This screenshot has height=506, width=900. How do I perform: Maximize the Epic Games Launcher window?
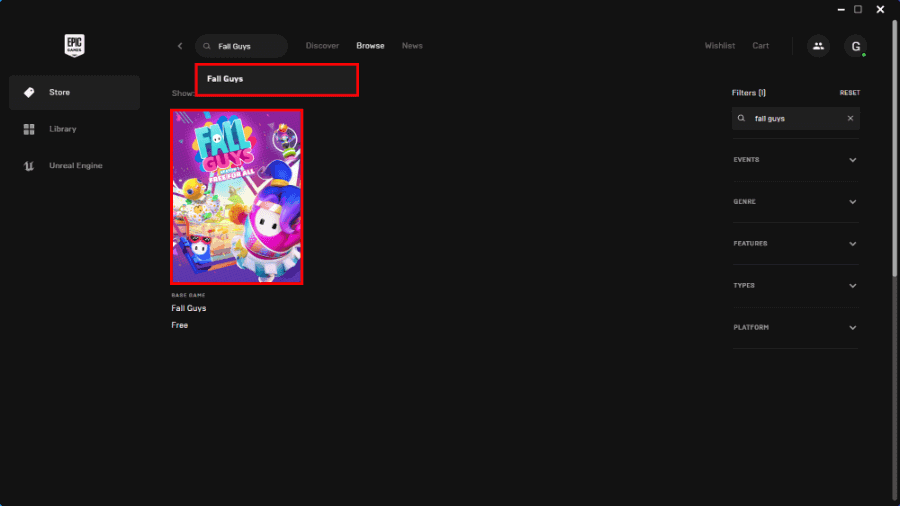(x=858, y=10)
